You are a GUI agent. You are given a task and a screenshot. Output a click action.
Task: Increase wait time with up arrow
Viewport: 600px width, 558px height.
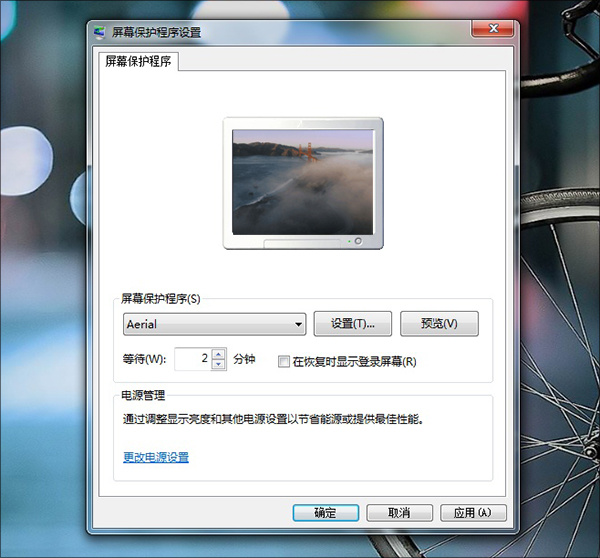click(x=218, y=354)
